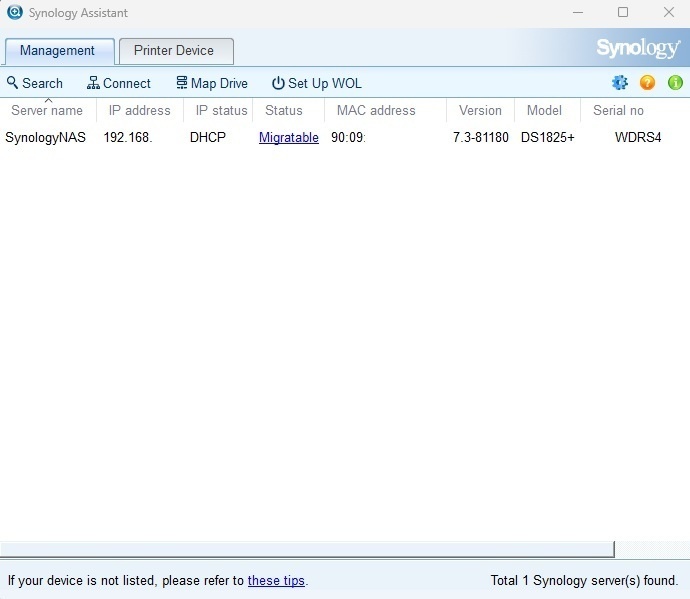Close the Synology Assistant window
Screen dimensions: 690x599
click(x=668, y=12)
